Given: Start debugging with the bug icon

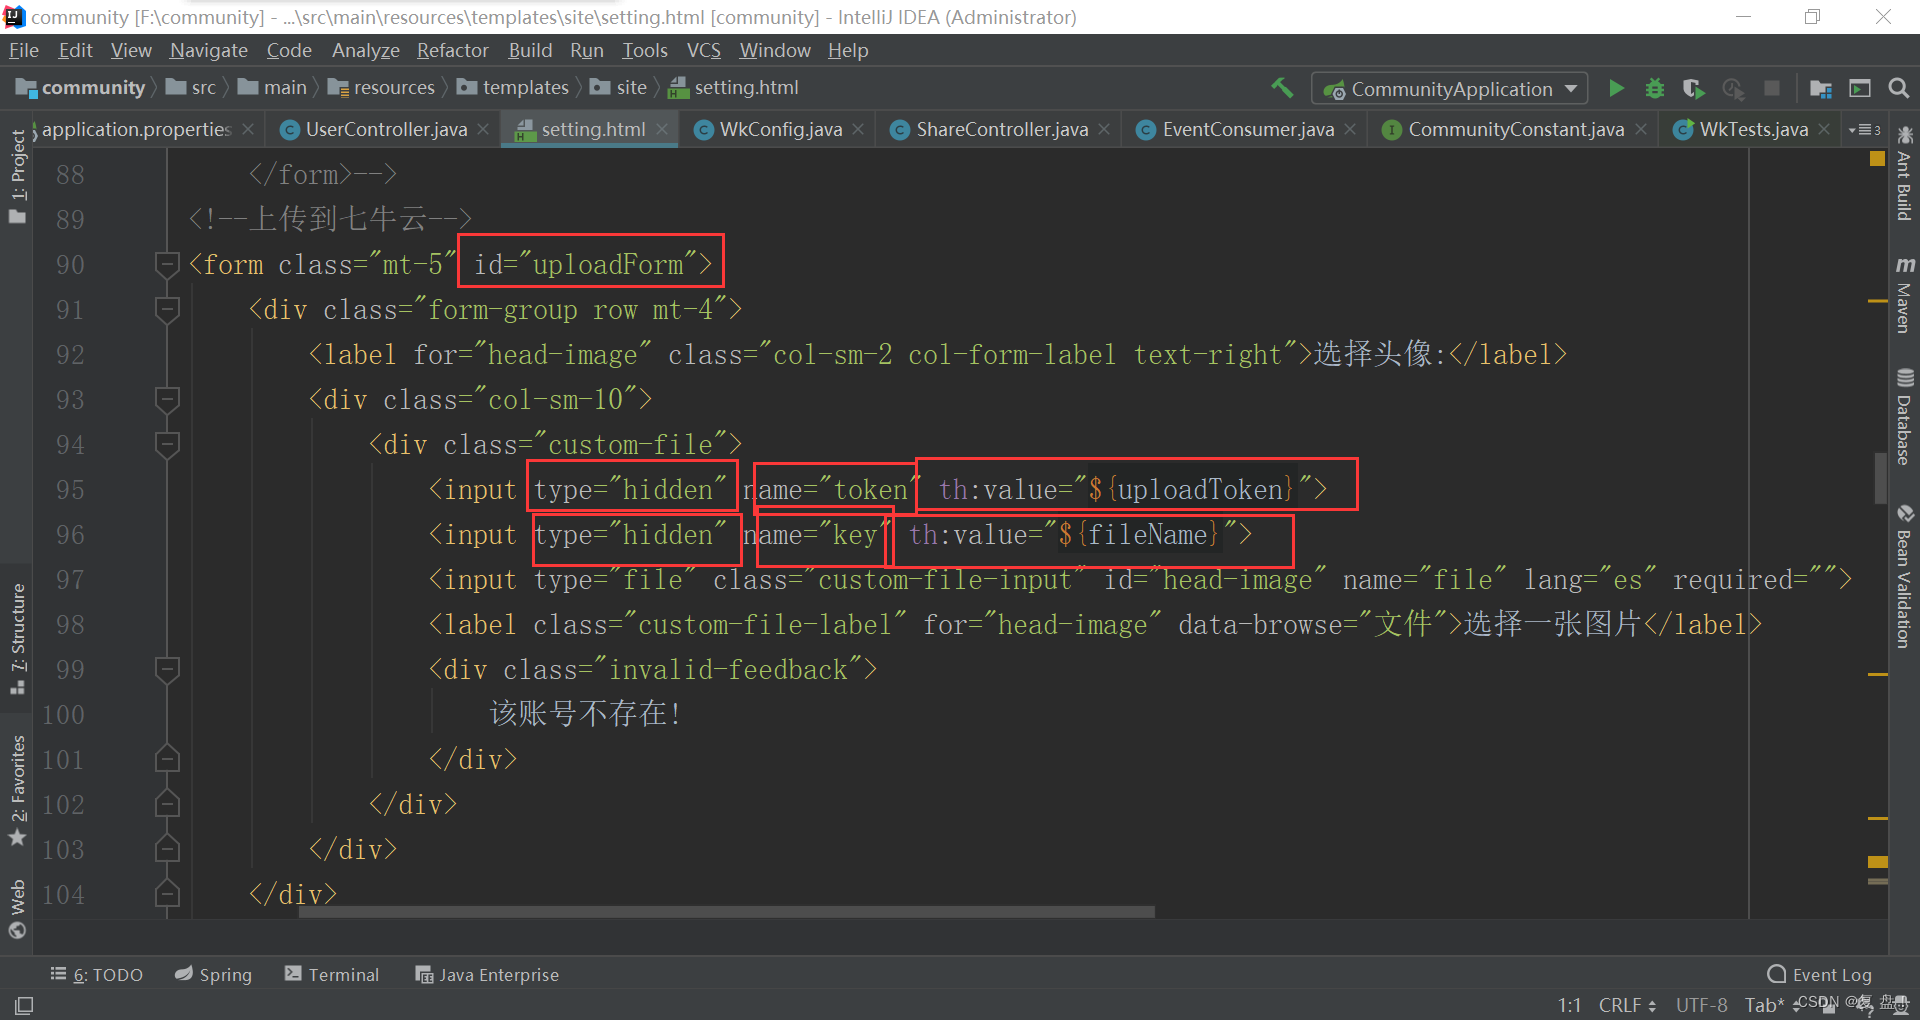Looking at the screenshot, I should click(x=1655, y=88).
